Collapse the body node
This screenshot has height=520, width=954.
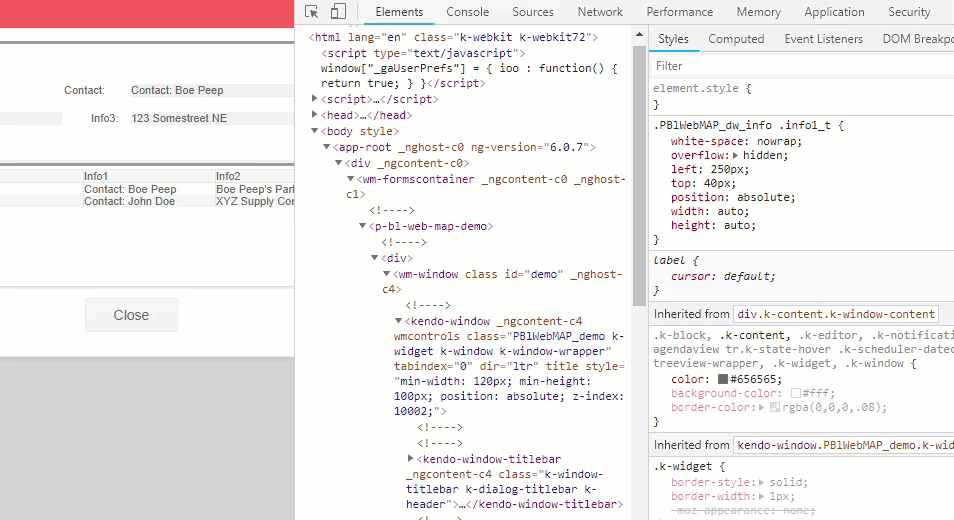pos(315,131)
